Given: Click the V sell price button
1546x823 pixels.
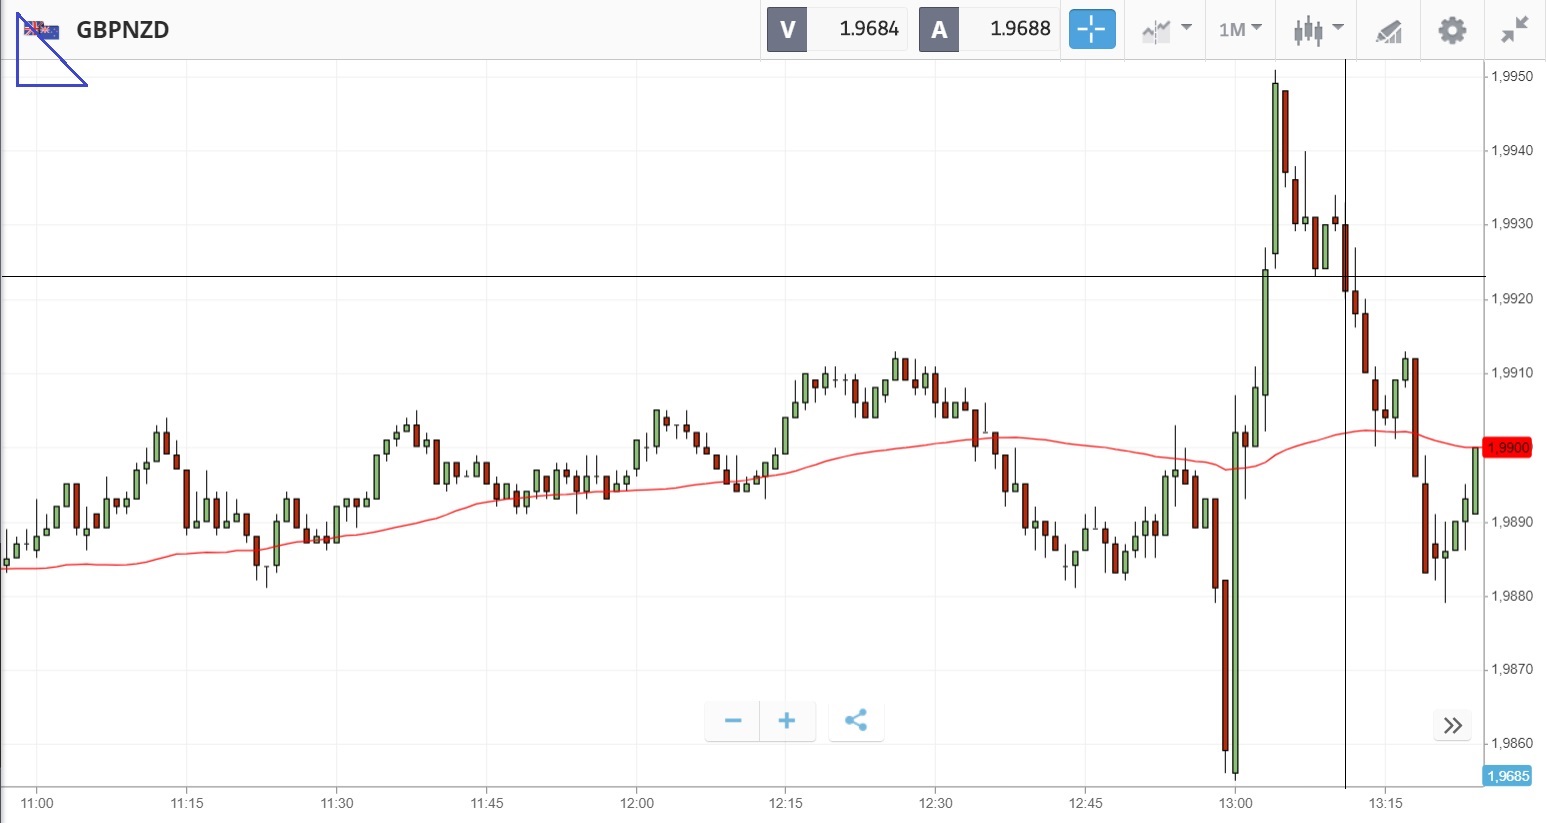Looking at the screenshot, I should coord(837,30).
